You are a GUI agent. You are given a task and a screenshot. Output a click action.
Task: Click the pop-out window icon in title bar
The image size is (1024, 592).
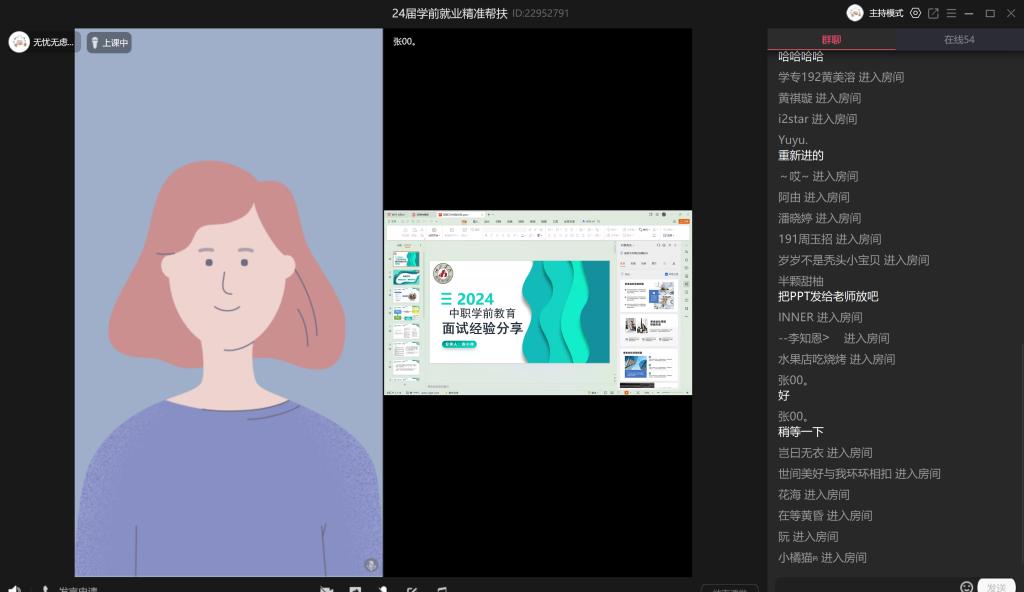933,13
